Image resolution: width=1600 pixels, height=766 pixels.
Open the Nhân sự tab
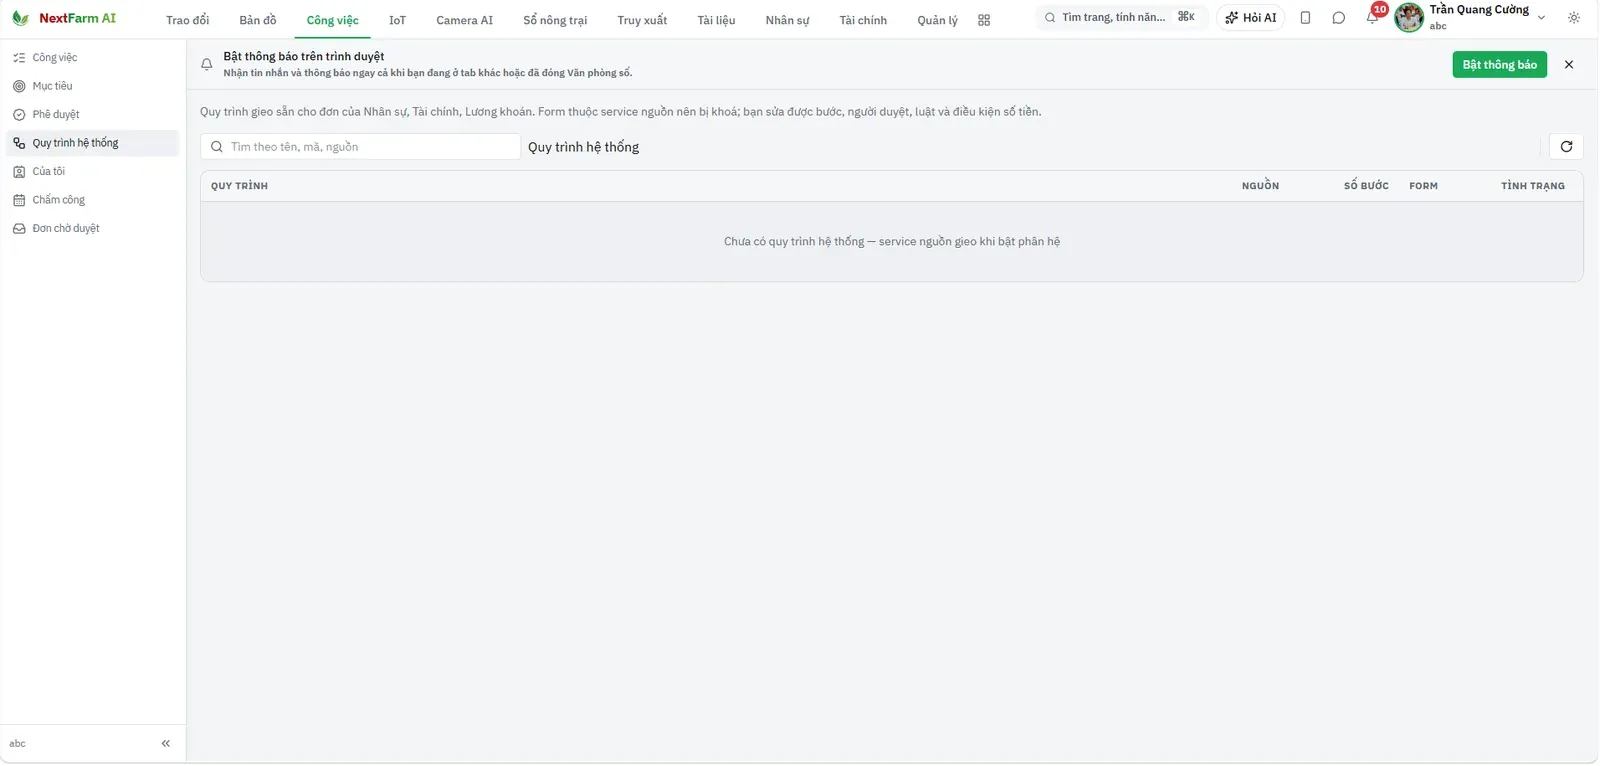[x=787, y=20]
